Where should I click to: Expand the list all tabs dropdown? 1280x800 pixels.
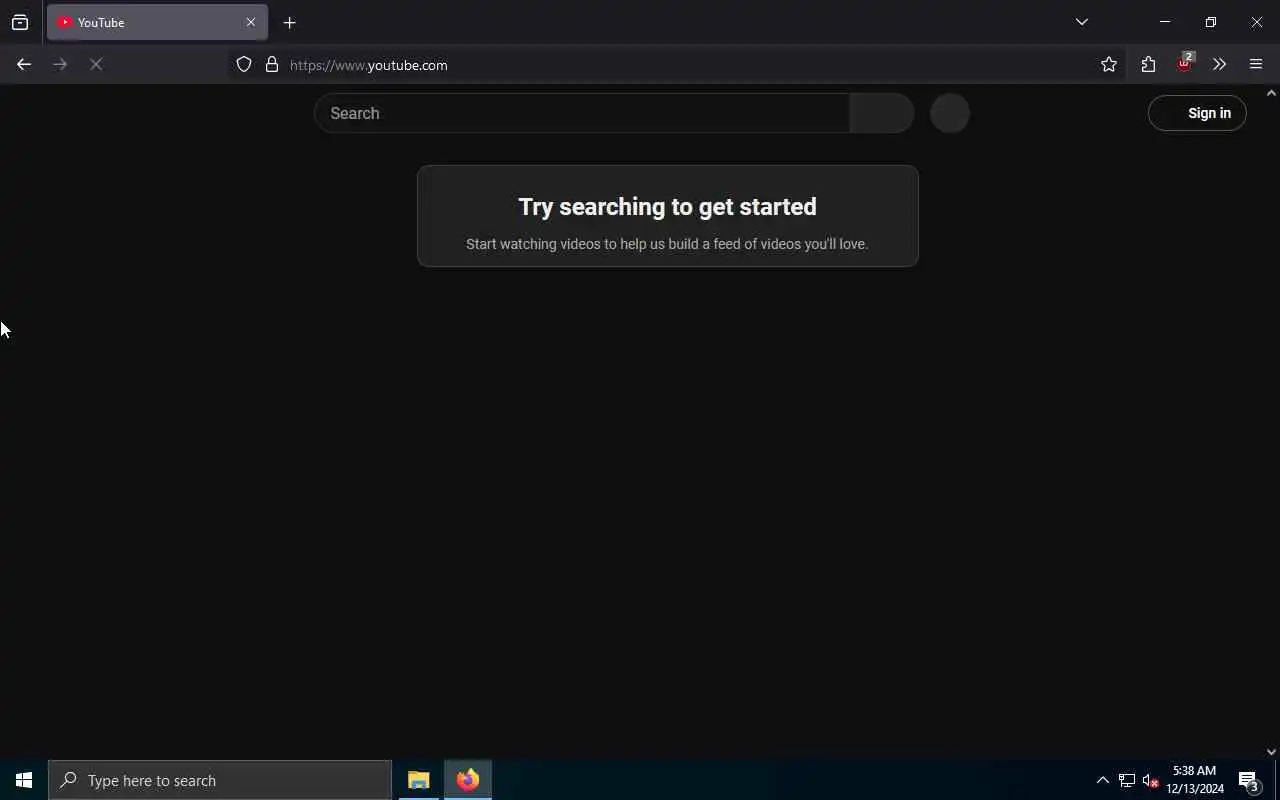pos(1082,22)
